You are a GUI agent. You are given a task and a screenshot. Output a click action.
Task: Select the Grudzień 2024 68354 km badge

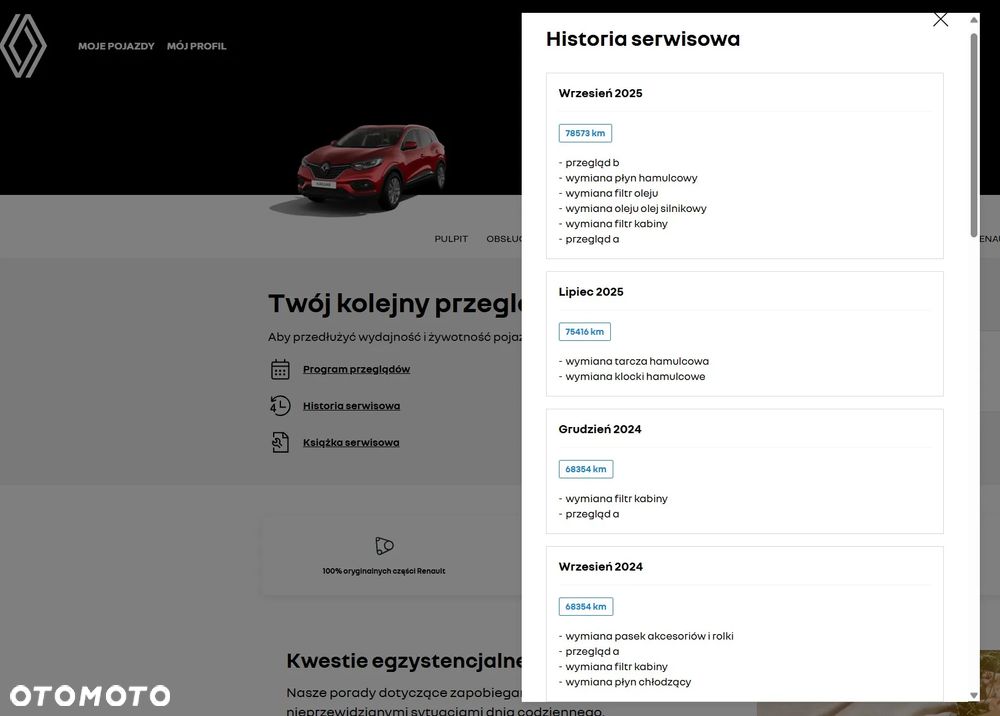pyautogui.click(x=585, y=469)
